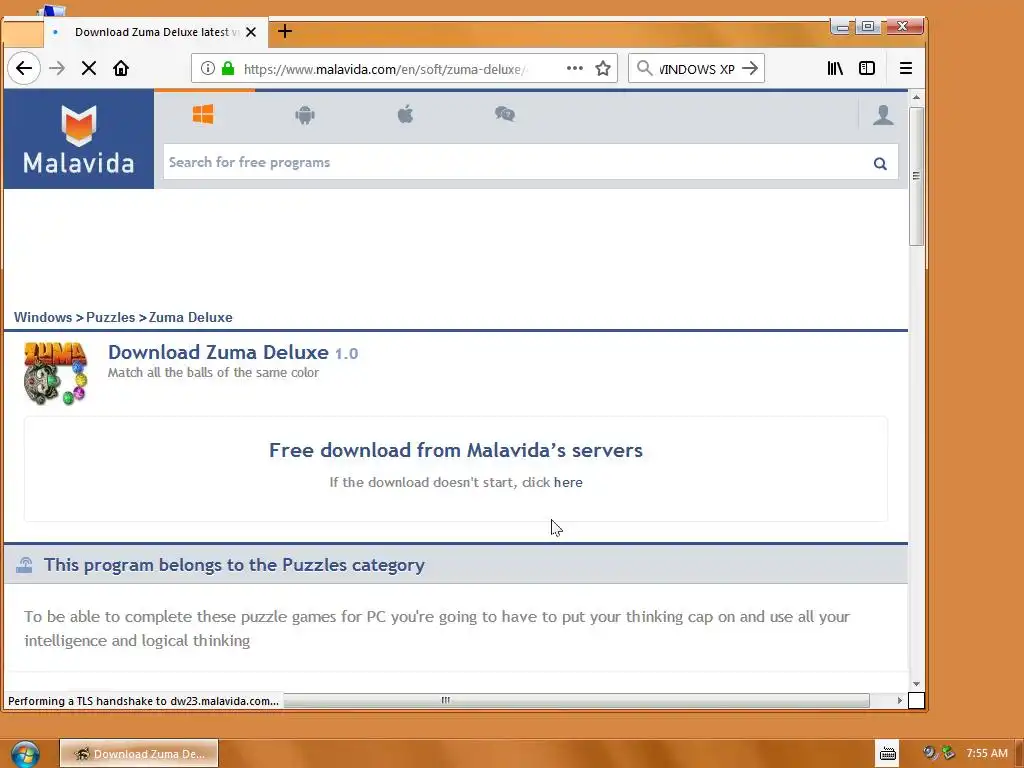
Task: Open the chat bubbles community icon
Action: [x=505, y=115]
